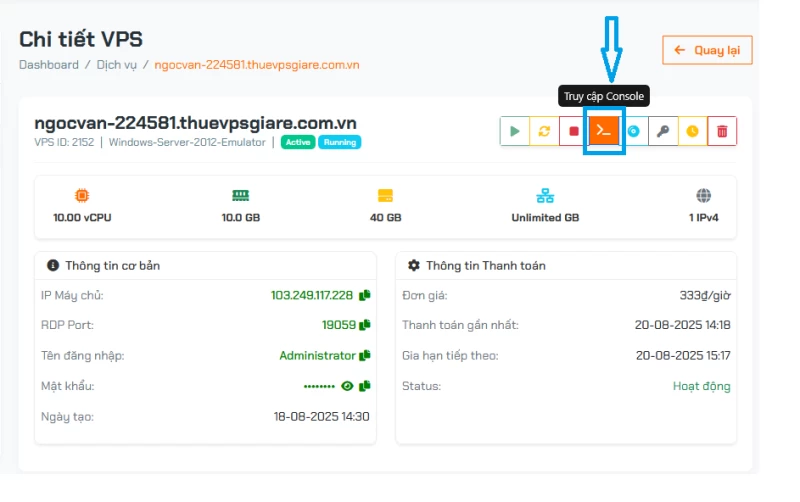Click the green RAM memory icon
Screen dimensions: 800x502
pyautogui.click(x=240, y=195)
